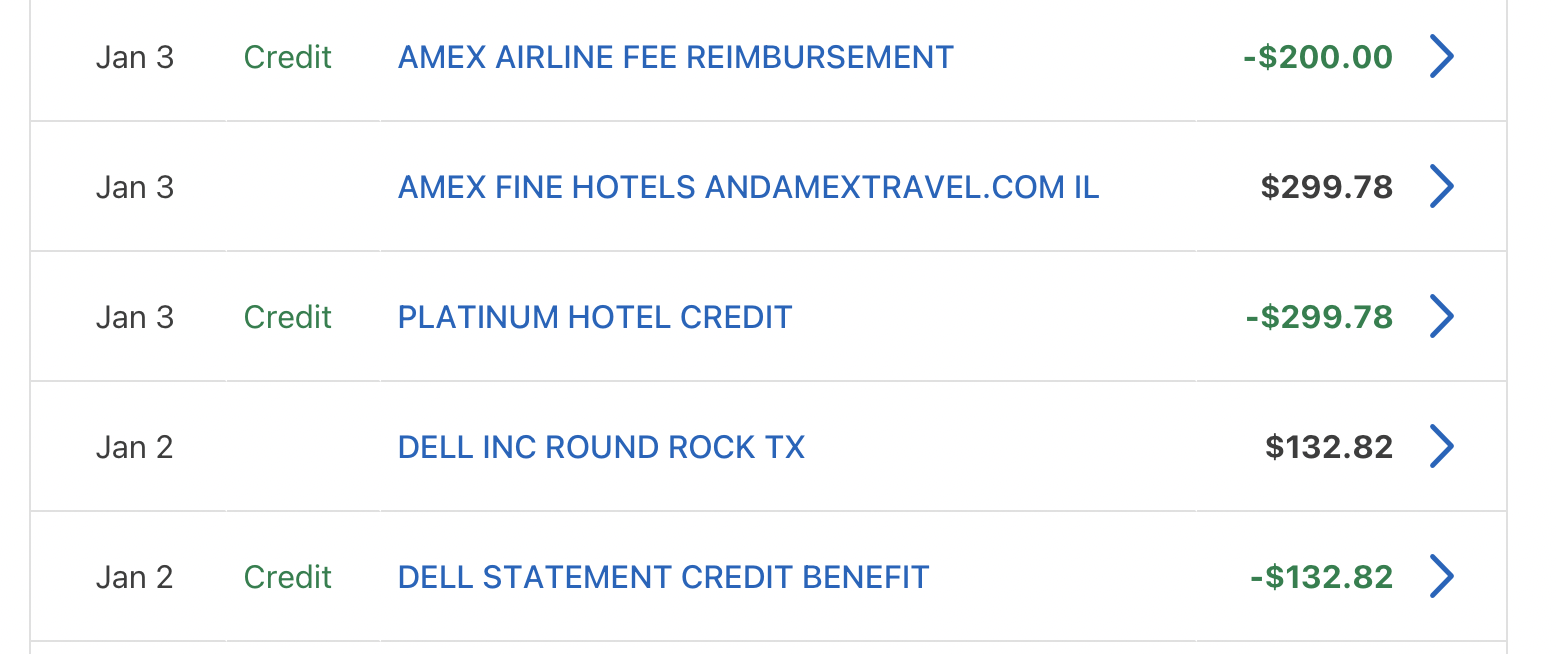Click the -$132.82 Dell credit amount
The height and width of the screenshot is (654, 1556).
pyautogui.click(x=1321, y=577)
